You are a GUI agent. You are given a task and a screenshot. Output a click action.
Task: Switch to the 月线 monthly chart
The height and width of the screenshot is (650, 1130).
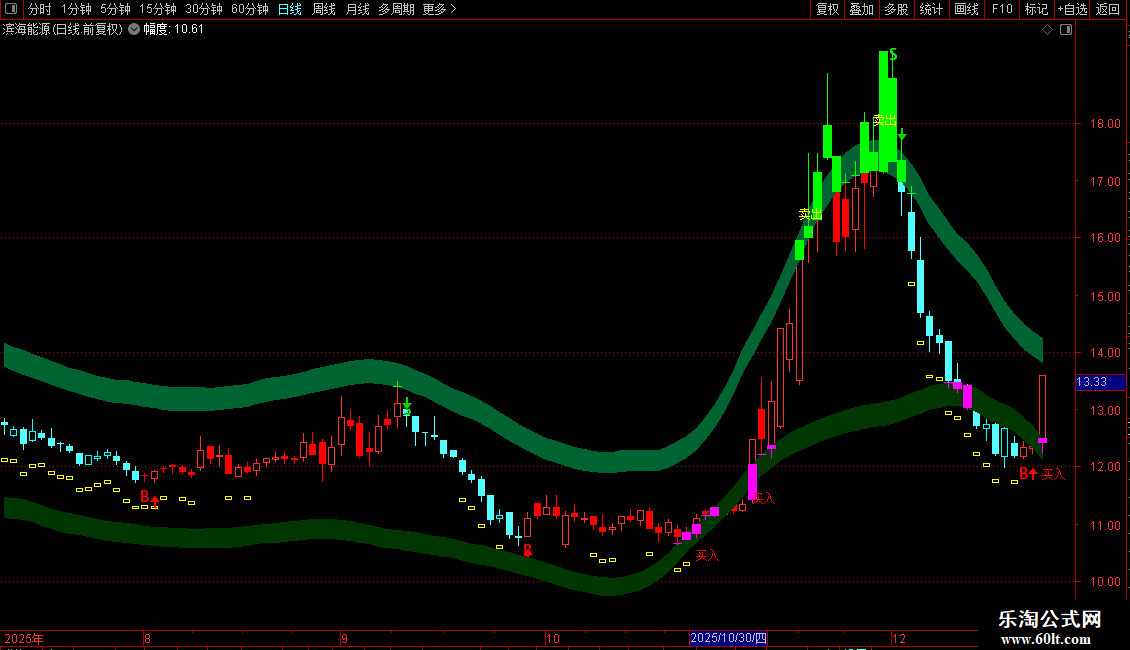click(357, 9)
